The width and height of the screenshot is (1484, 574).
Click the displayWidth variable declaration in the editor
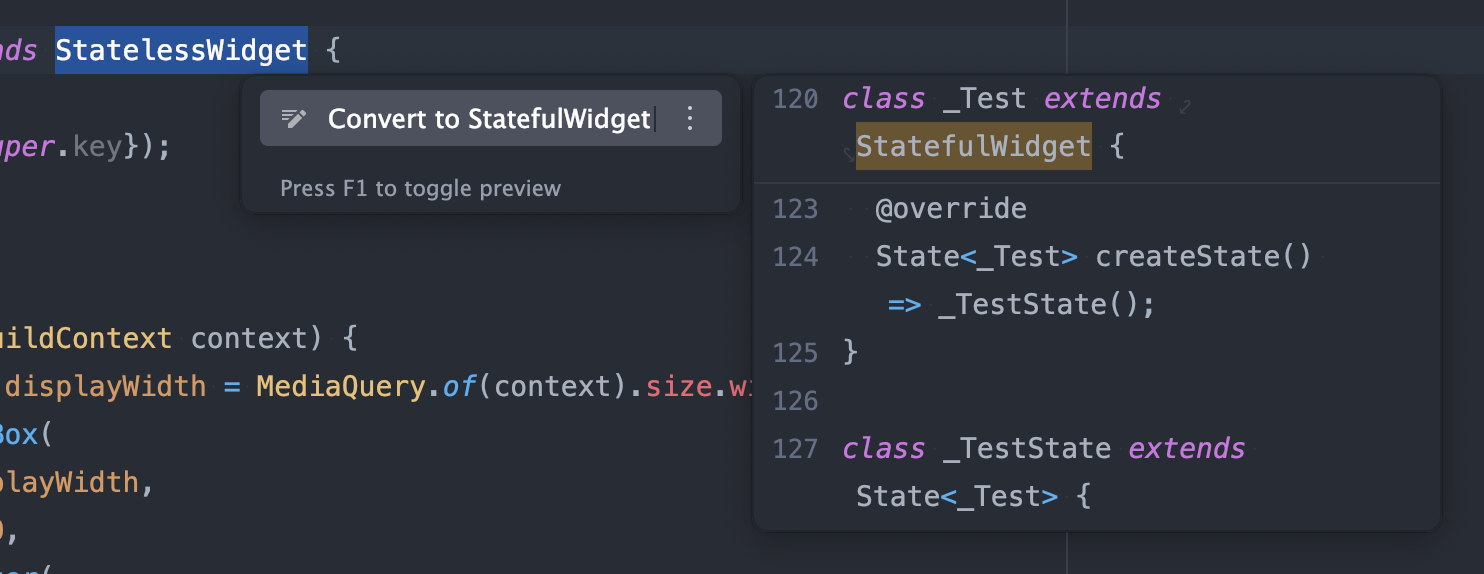click(106, 386)
